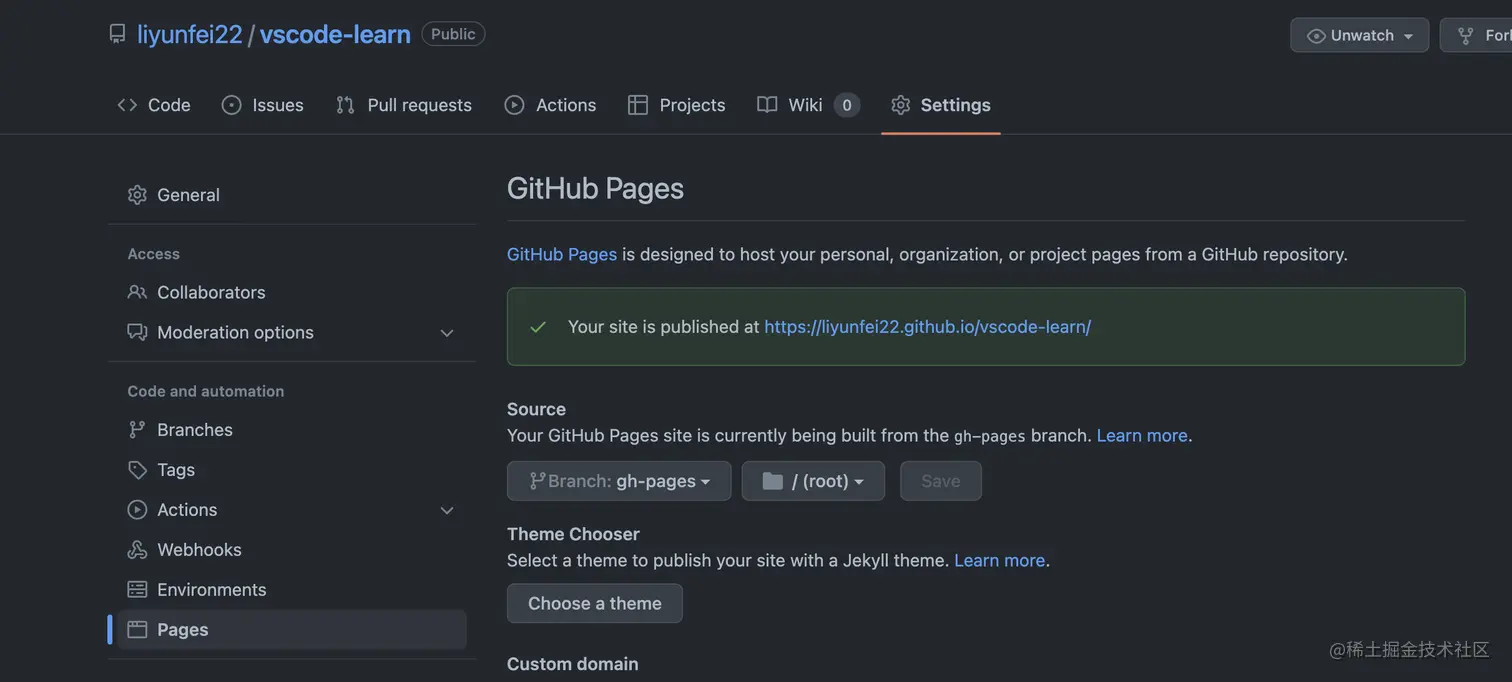Click the Branches git-branch icon in sidebar
1512x682 pixels.
(137, 429)
